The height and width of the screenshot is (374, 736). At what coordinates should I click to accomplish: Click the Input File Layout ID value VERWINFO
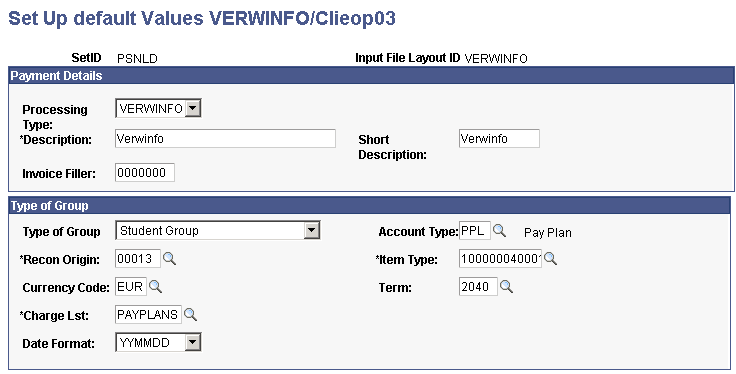[x=496, y=59]
